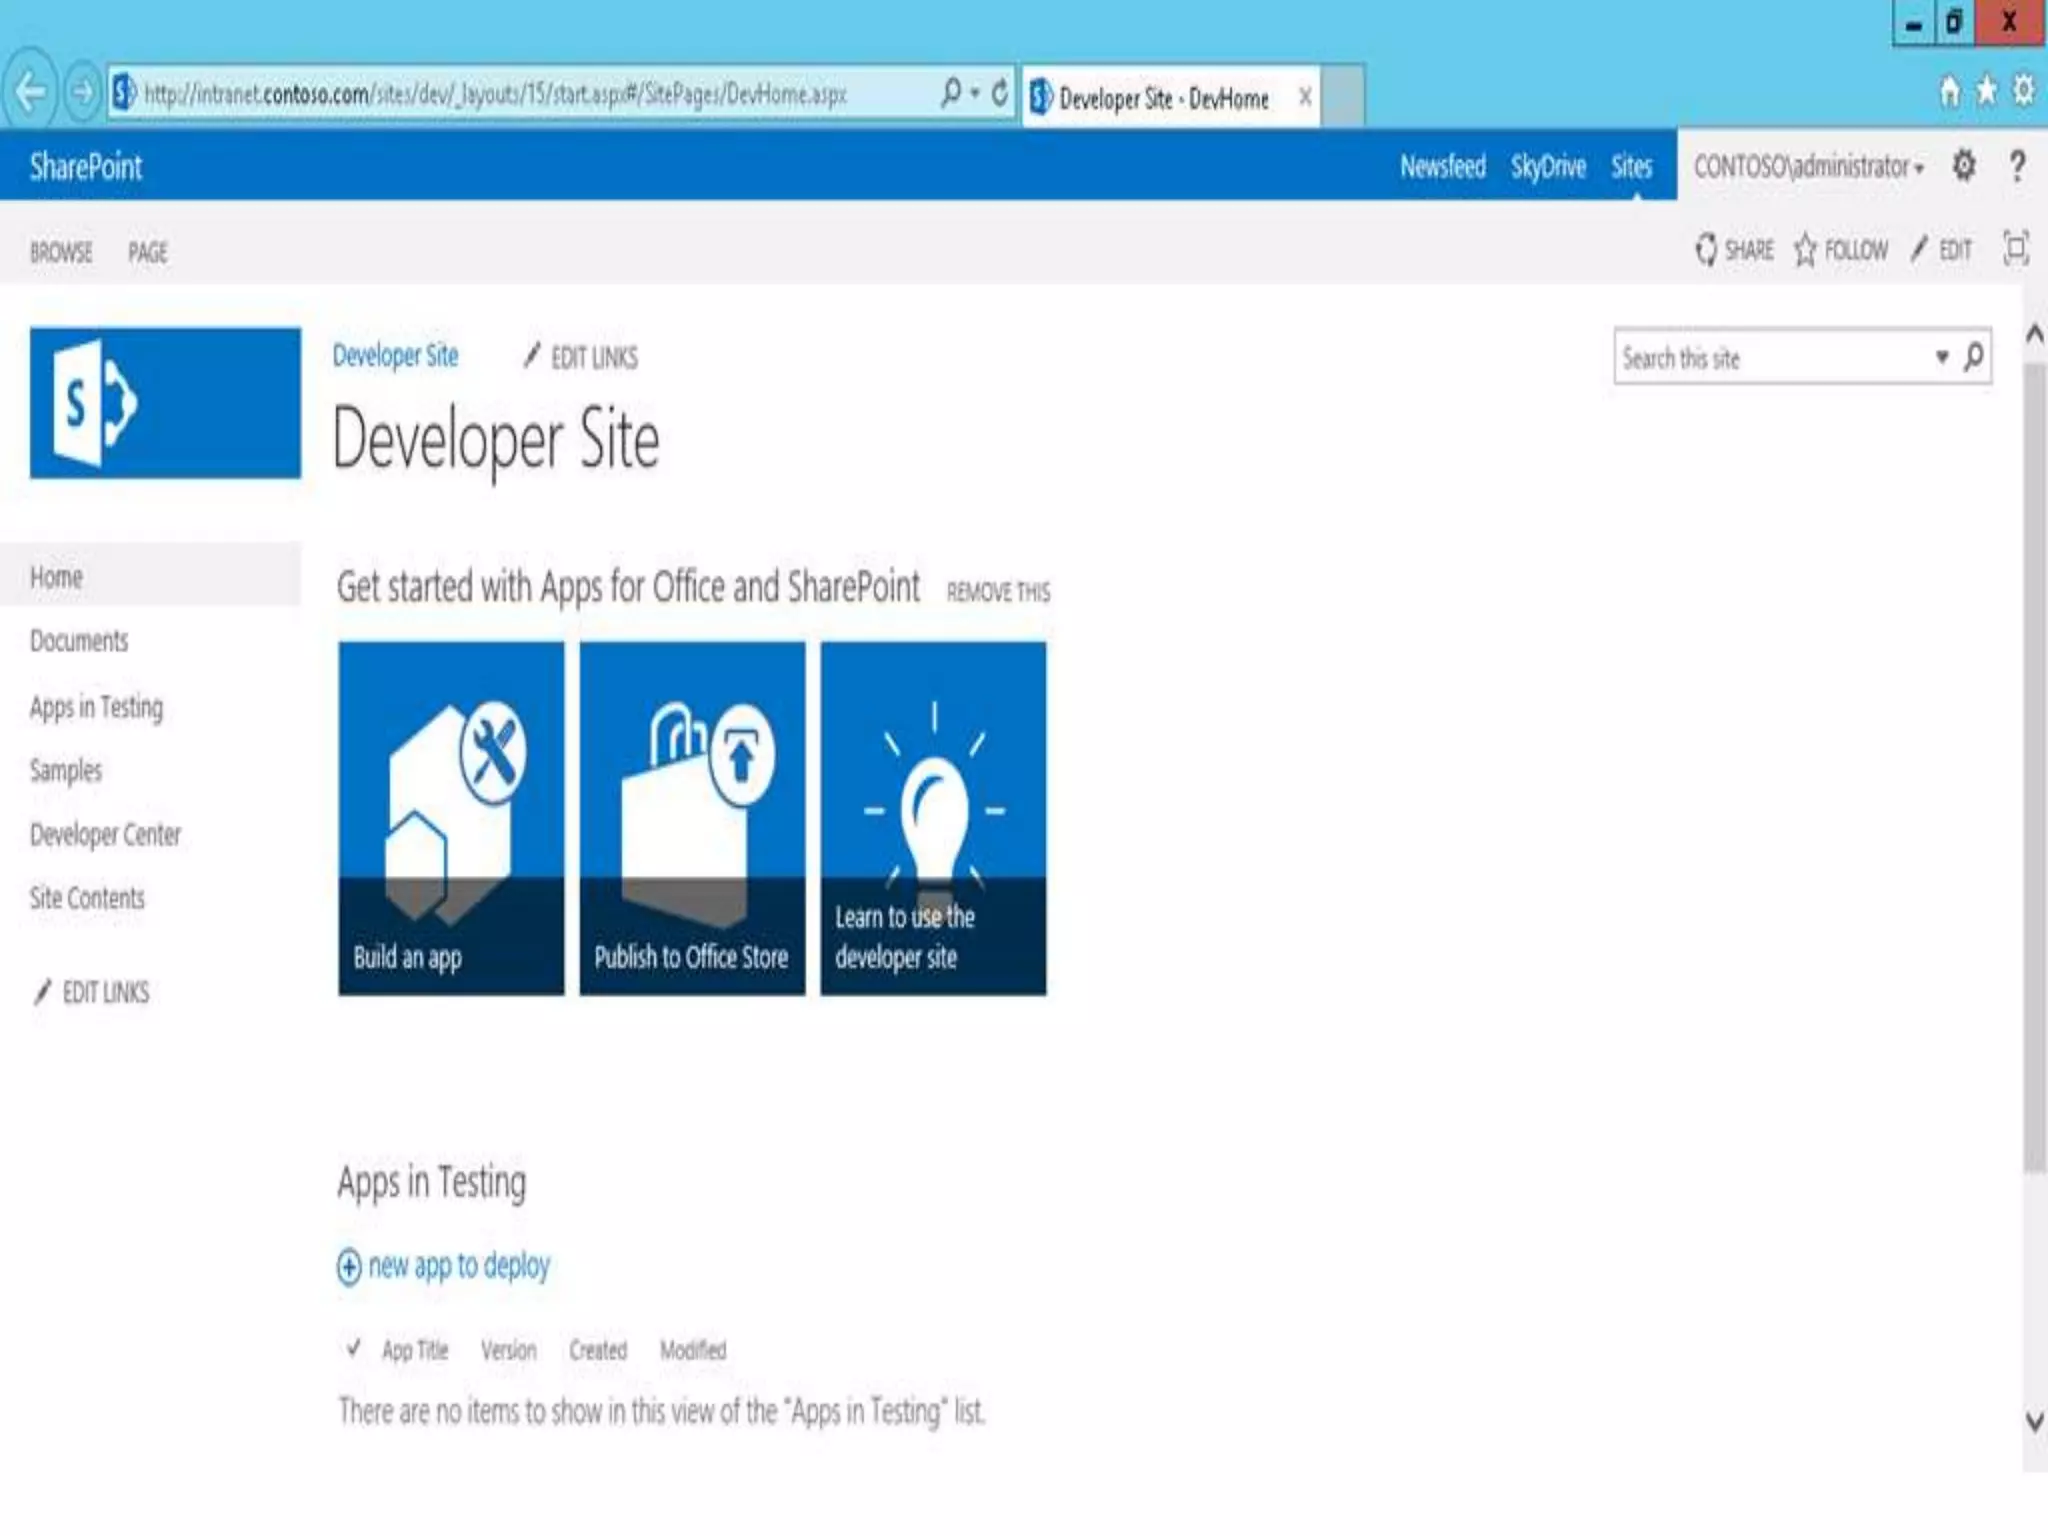
Task: Click the SharePoint settings gear icon
Action: (1963, 166)
